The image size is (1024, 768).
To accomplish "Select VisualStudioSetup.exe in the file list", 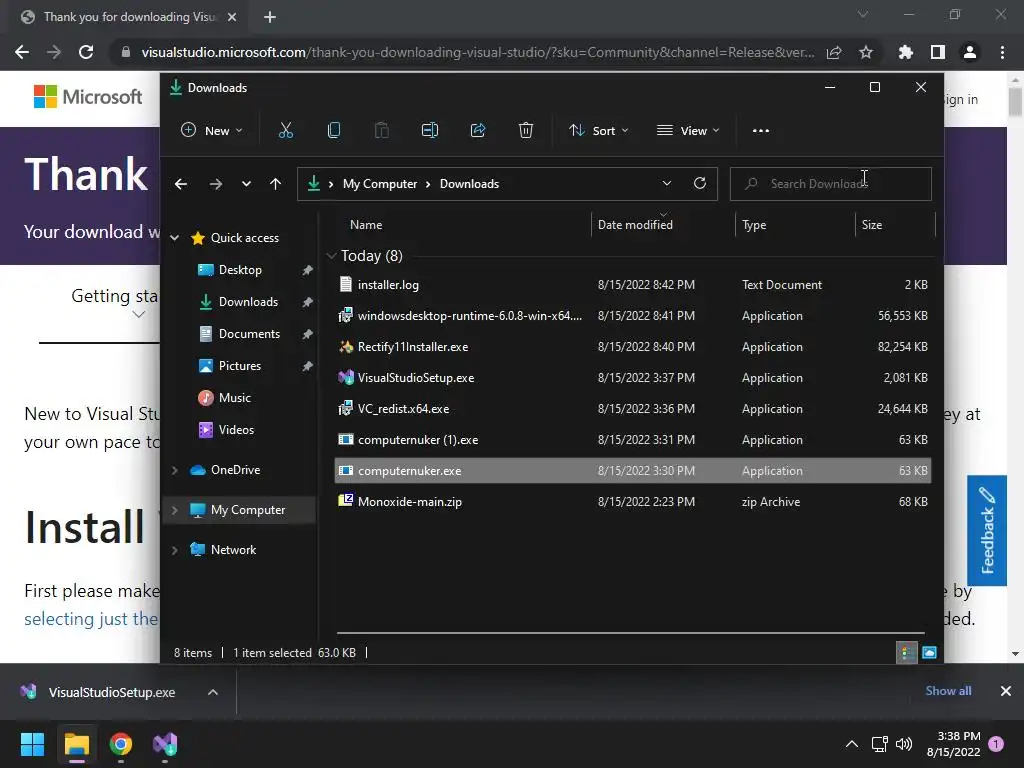I will click(632, 377).
